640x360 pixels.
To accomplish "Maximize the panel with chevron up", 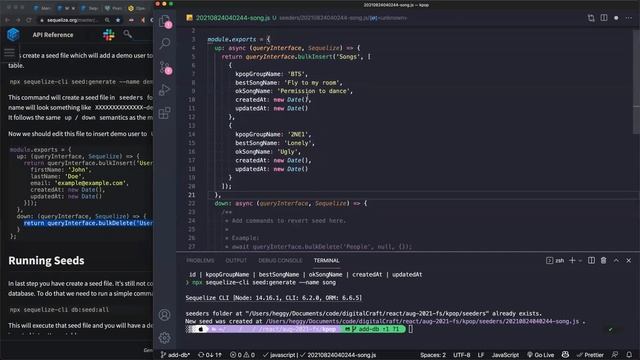I will click(616, 260).
